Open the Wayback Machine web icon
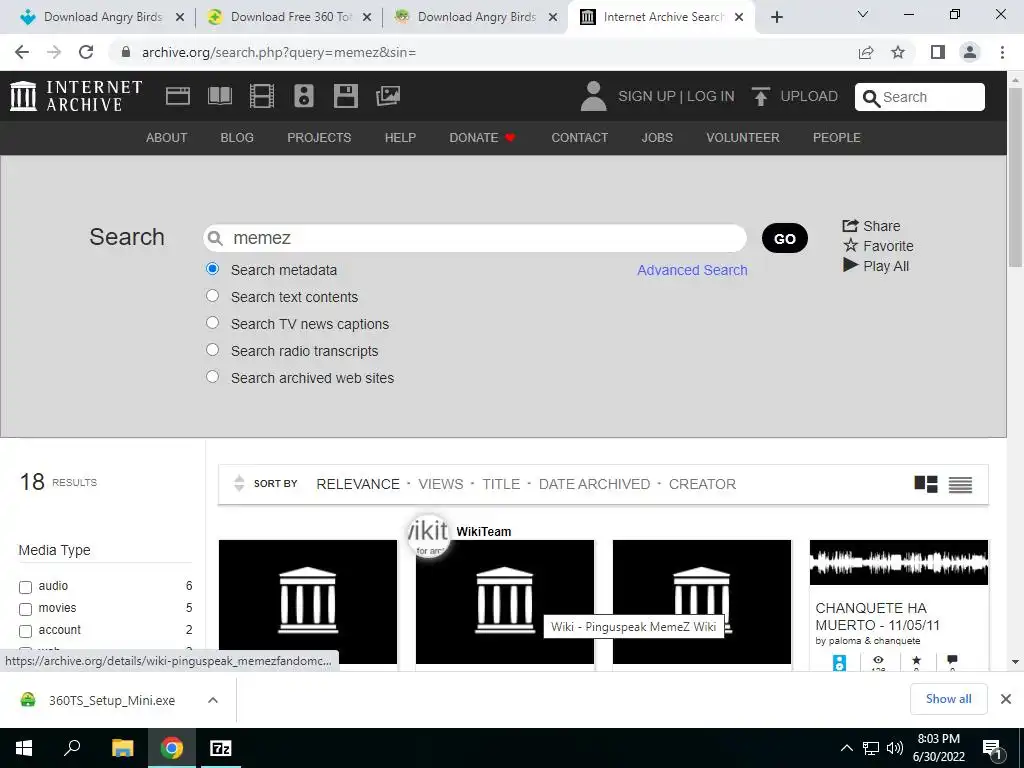 tap(178, 96)
